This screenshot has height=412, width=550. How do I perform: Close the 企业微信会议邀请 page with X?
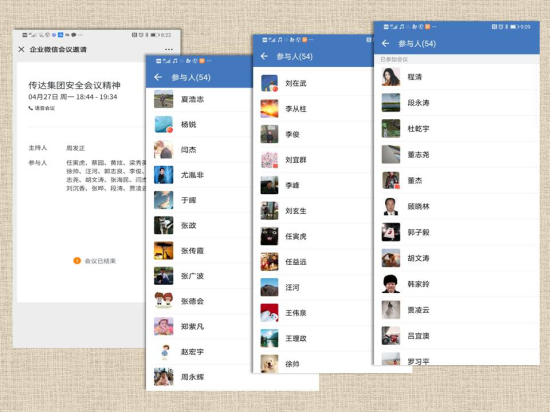point(21,49)
